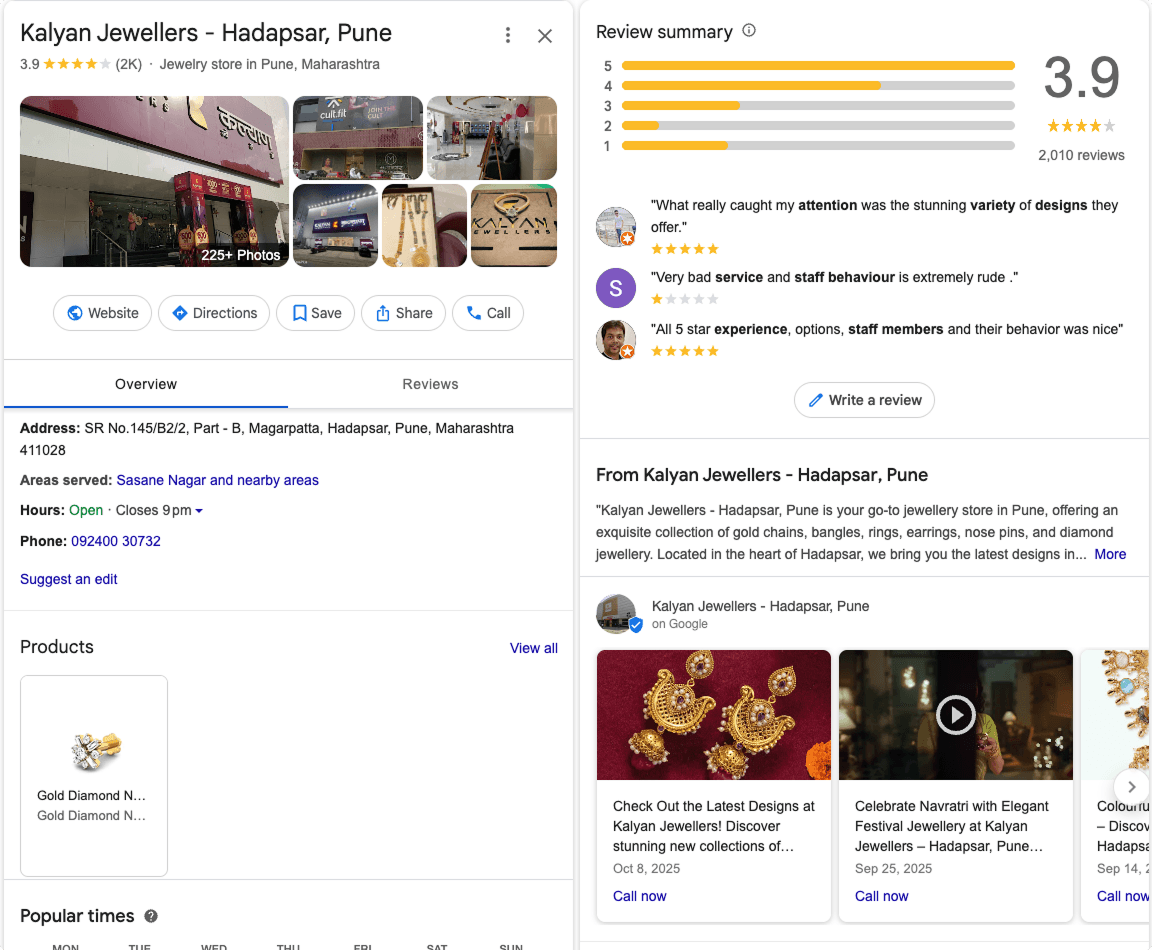View all Products

tap(533, 648)
